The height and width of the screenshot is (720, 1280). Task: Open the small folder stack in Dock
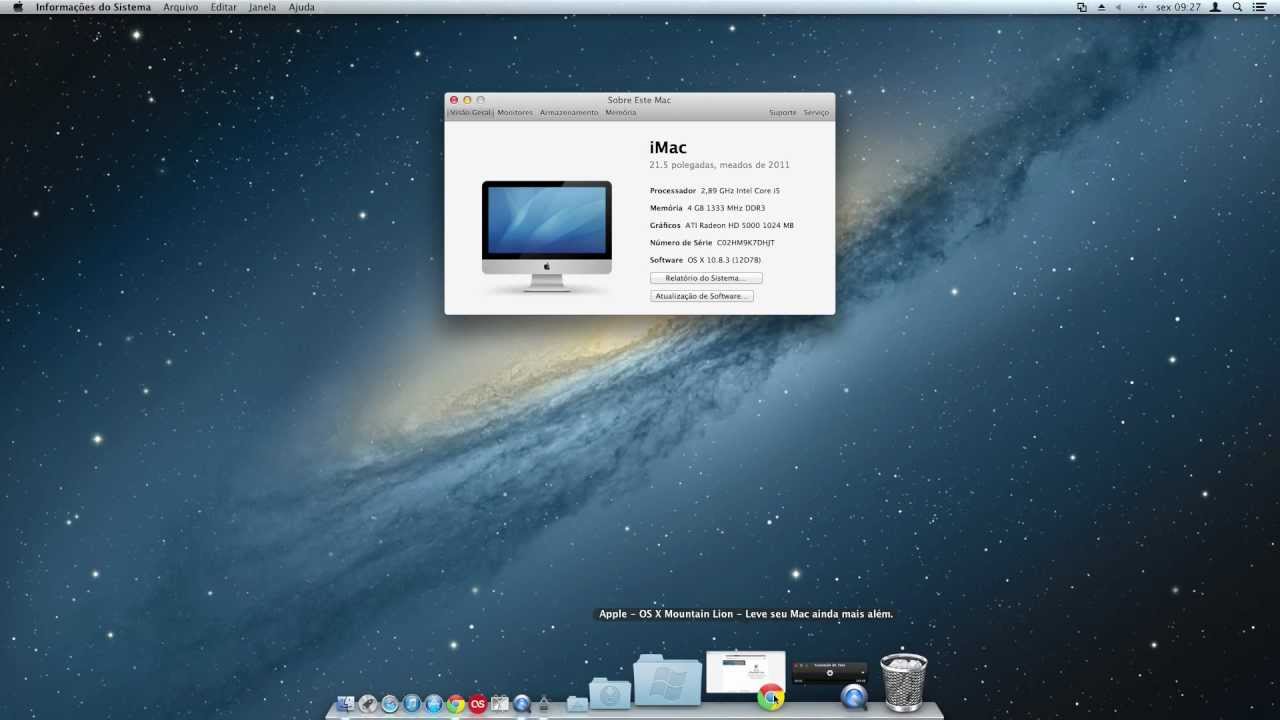point(577,704)
